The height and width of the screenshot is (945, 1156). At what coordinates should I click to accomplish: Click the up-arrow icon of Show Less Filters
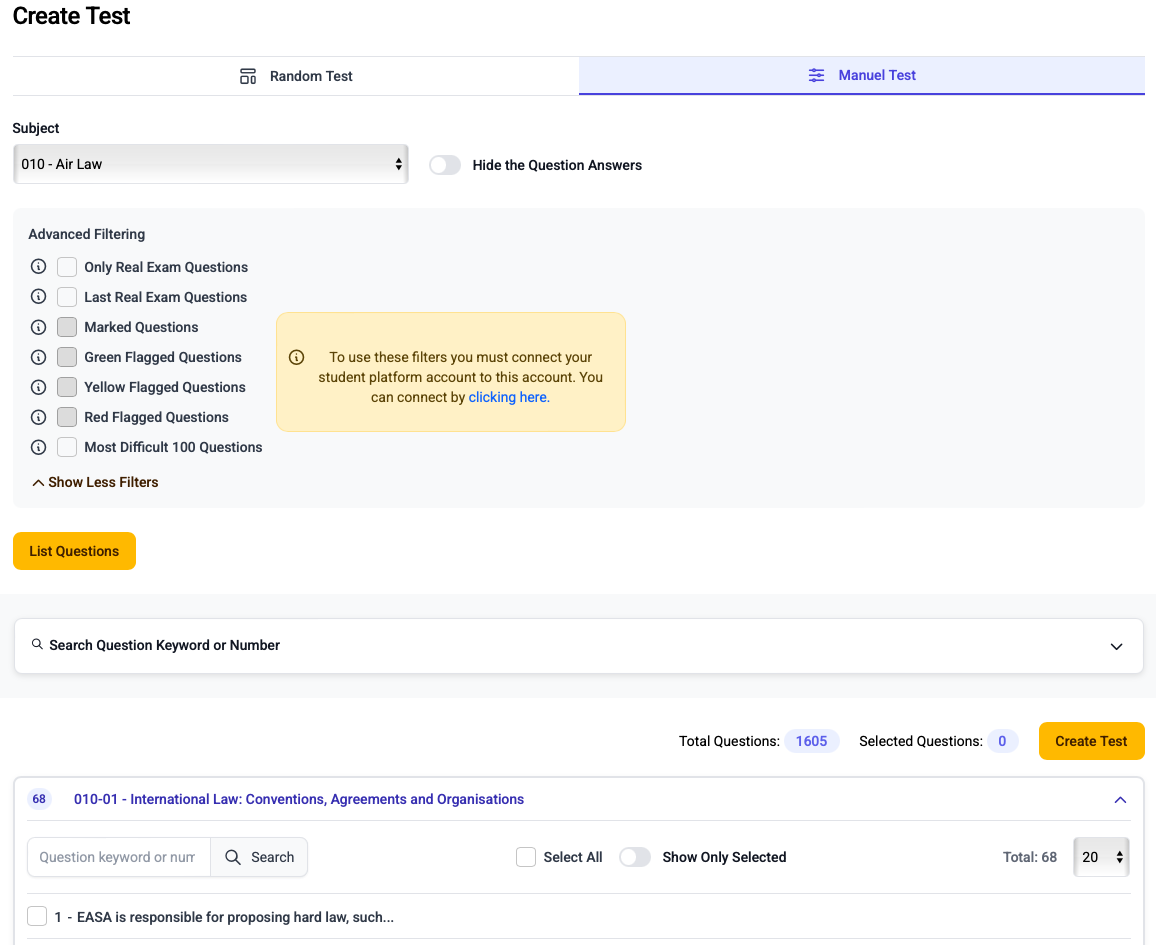[38, 483]
